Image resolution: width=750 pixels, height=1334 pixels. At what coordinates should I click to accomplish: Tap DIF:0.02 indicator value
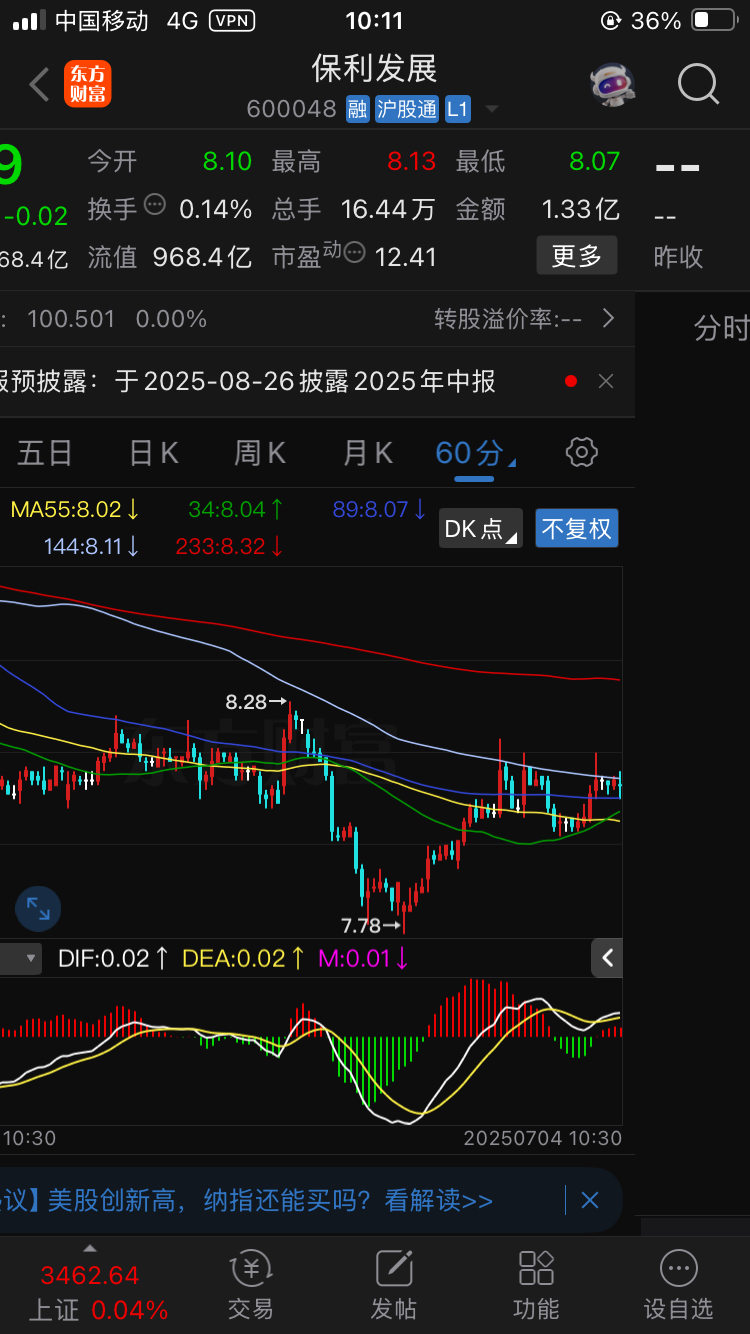coord(113,958)
